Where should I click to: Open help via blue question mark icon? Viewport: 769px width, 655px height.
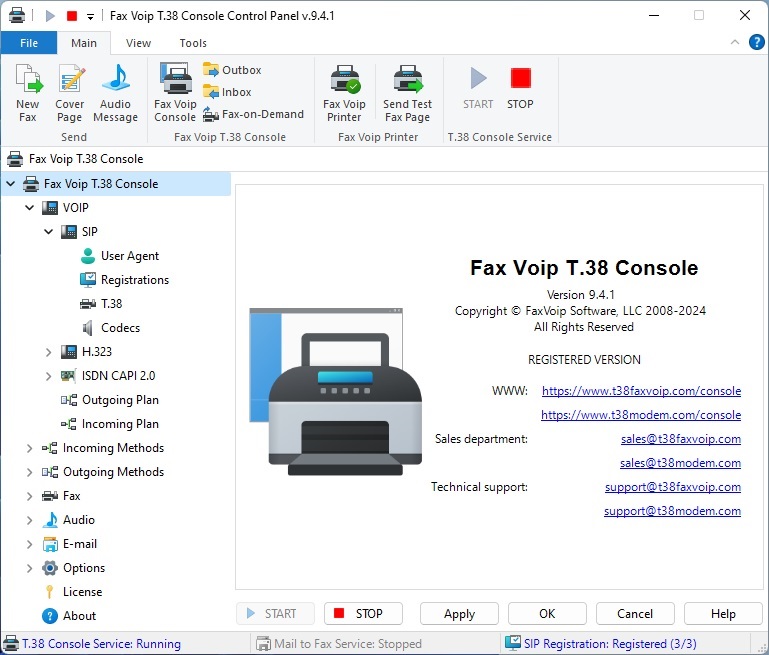(x=757, y=43)
